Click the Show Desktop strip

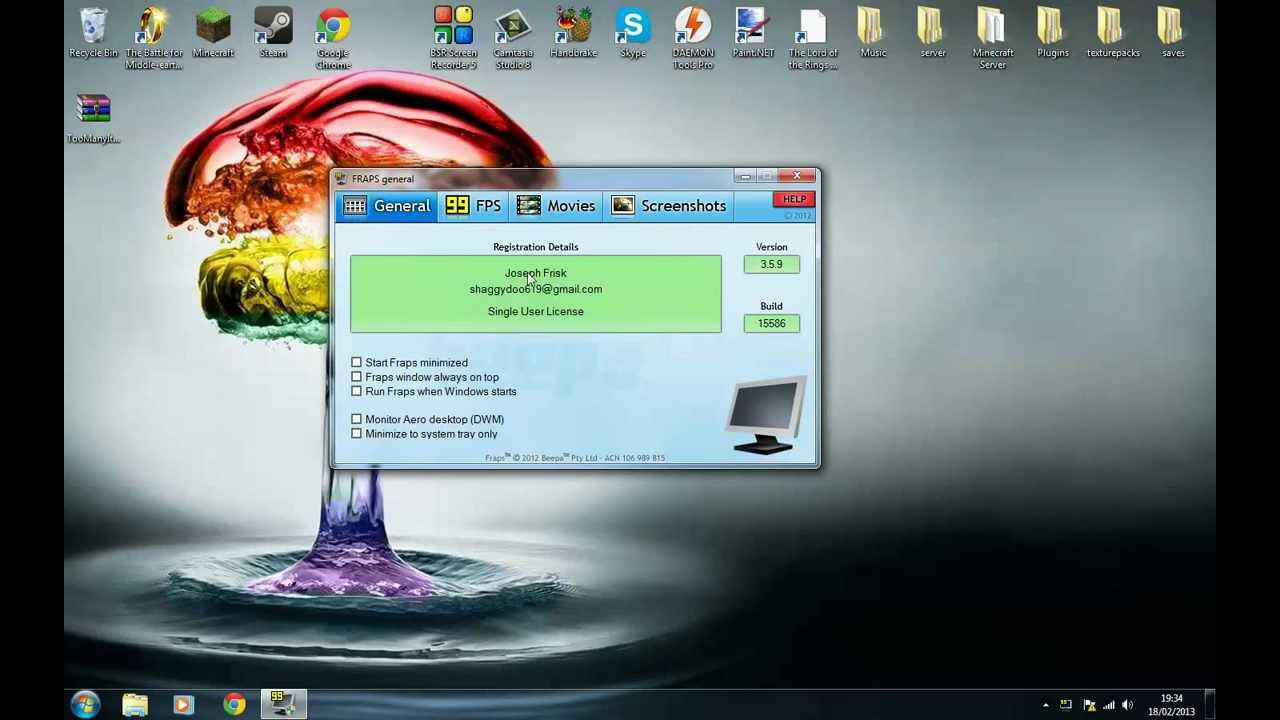1209,705
